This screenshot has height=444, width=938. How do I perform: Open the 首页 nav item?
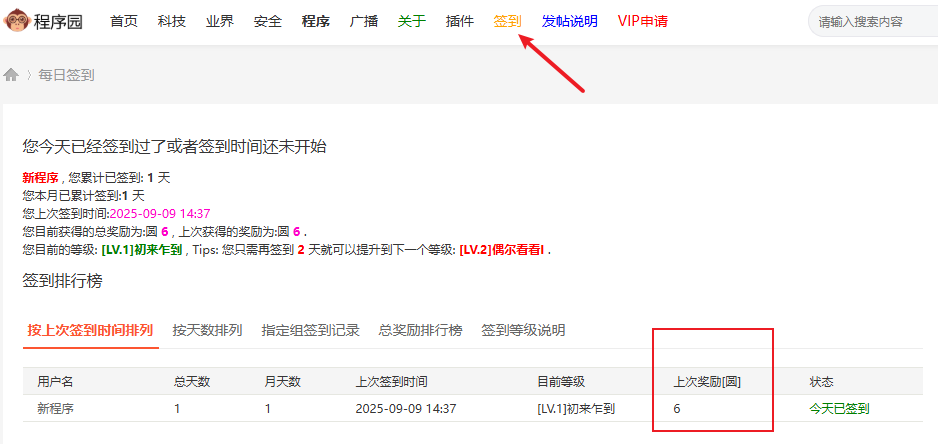coord(124,21)
